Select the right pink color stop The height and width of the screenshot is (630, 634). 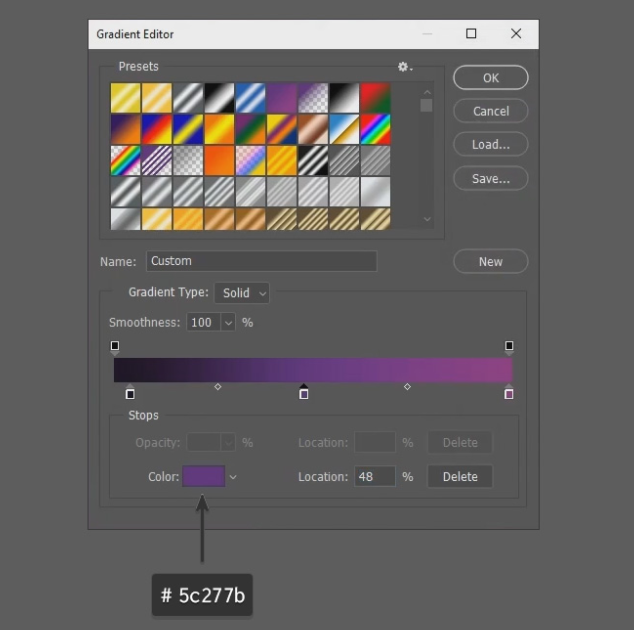tap(509, 394)
